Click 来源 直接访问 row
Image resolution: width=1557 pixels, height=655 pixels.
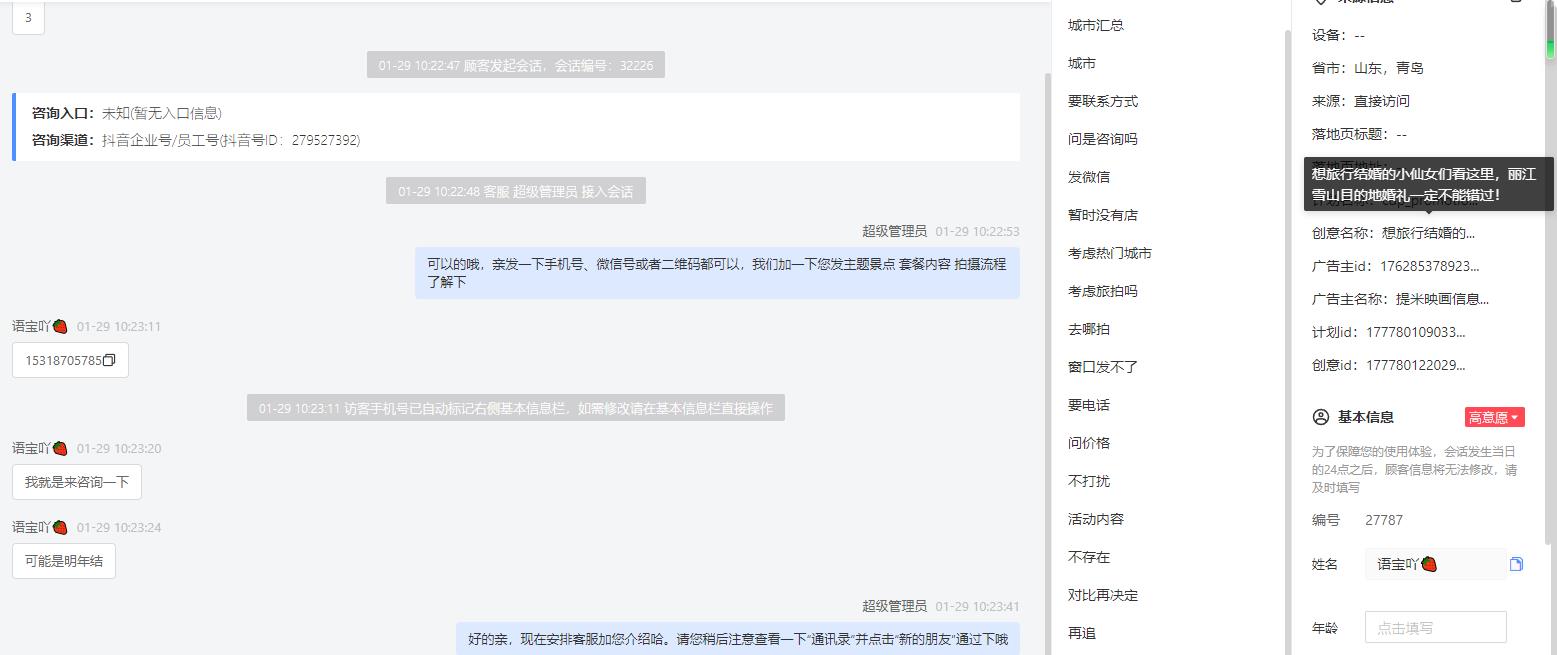tap(1361, 101)
